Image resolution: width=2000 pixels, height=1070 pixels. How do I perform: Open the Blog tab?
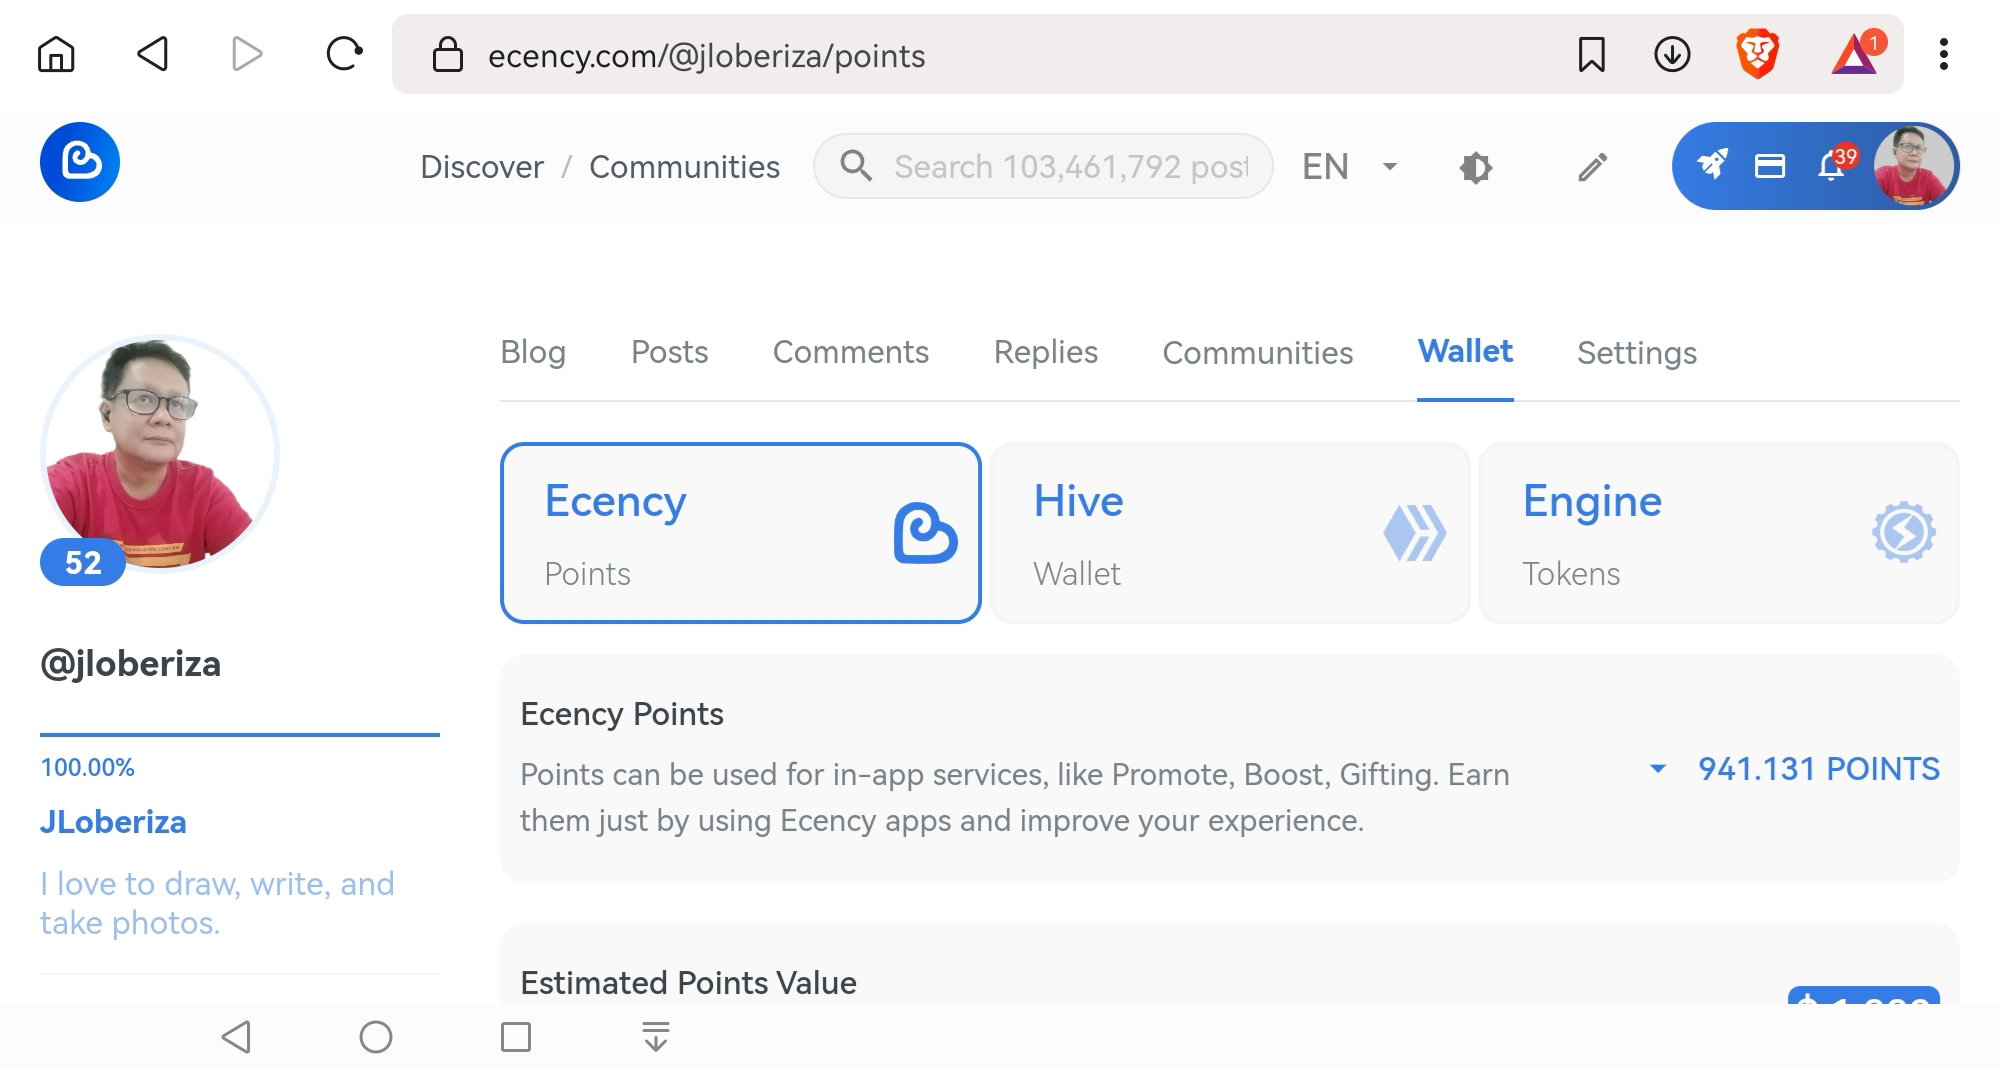click(x=533, y=353)
